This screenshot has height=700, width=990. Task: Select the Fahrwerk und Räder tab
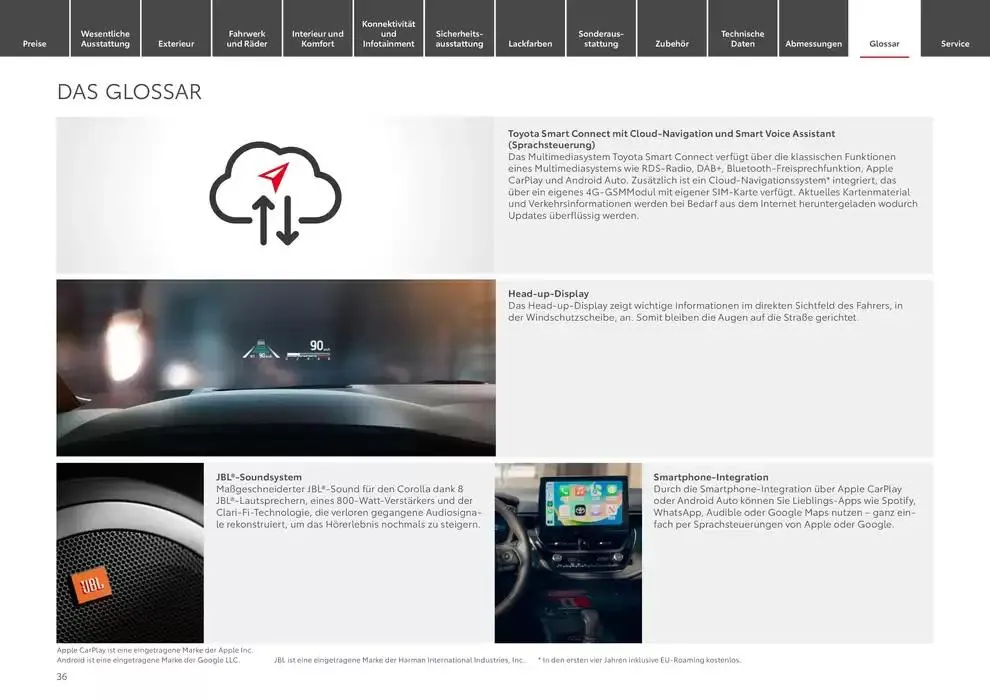[247, 39]
